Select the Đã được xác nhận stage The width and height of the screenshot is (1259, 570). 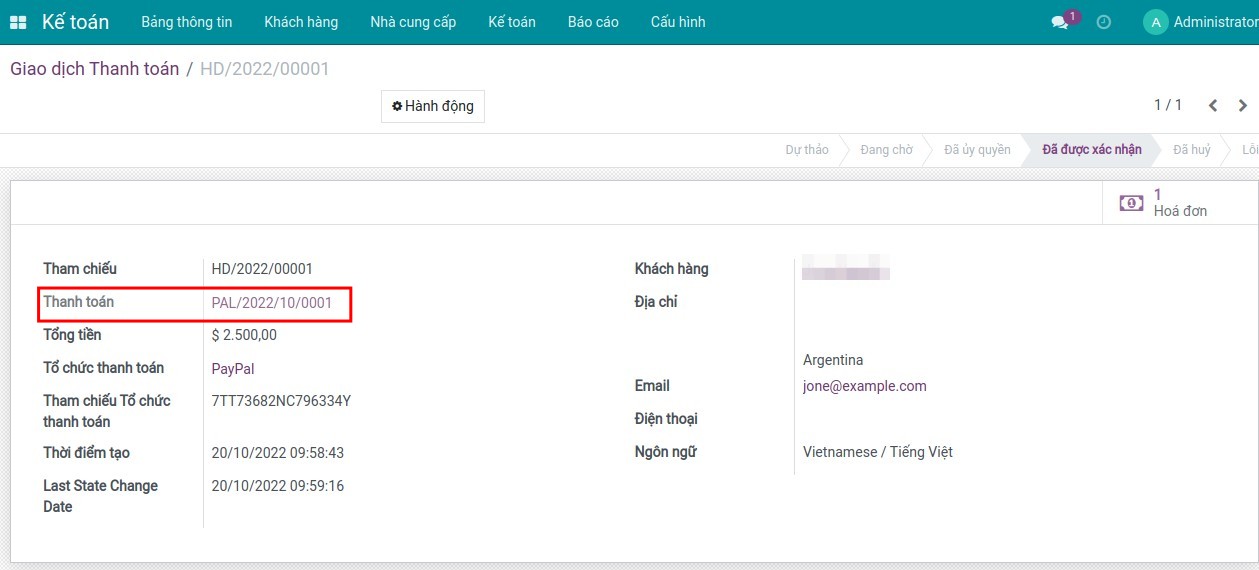(1092, 150)
